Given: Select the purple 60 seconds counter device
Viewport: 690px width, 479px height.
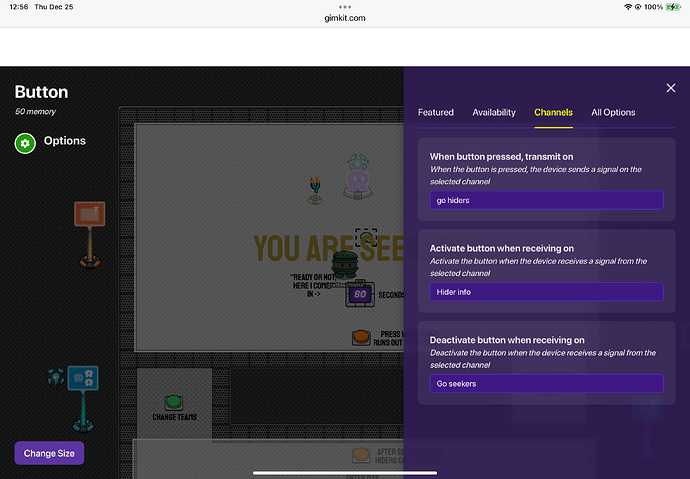Looking at the screenshot, I should [x=360, y=294].
